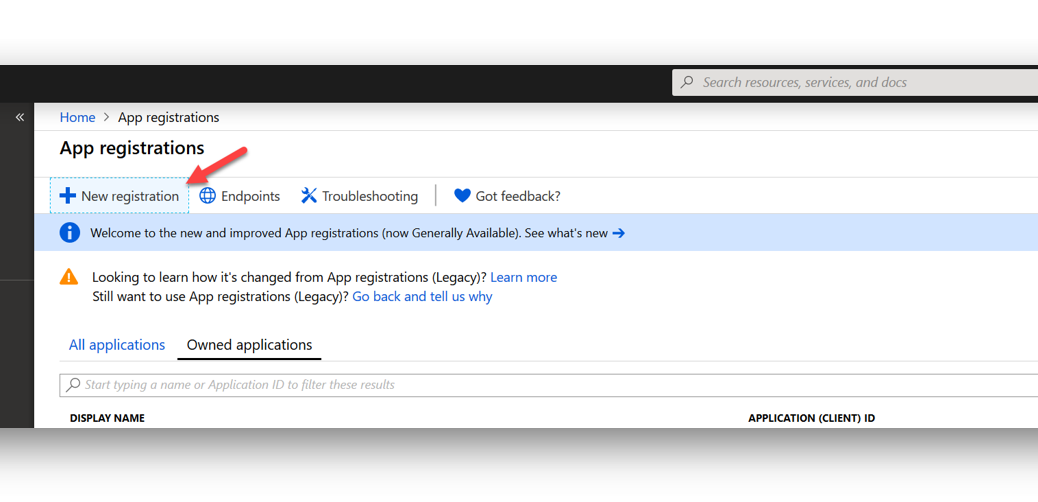Click the plus icon for New registration
This screenshot has height=502, width=1038.
(68, 196)
